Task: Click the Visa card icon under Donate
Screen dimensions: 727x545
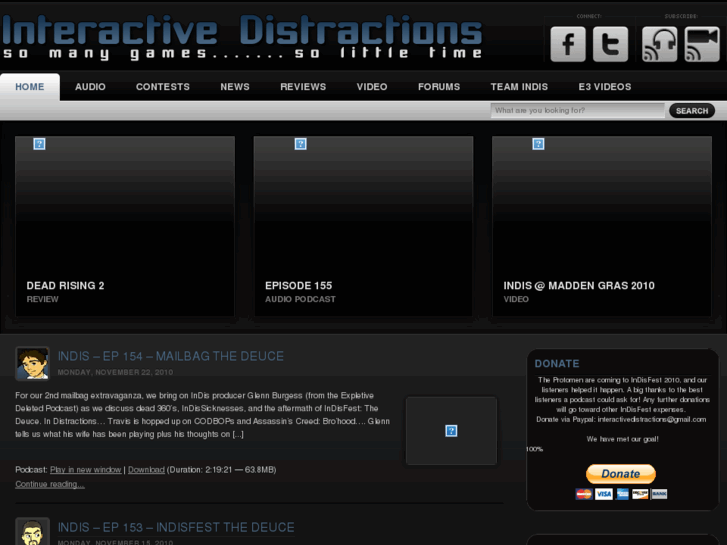Action: coord(604,494)
